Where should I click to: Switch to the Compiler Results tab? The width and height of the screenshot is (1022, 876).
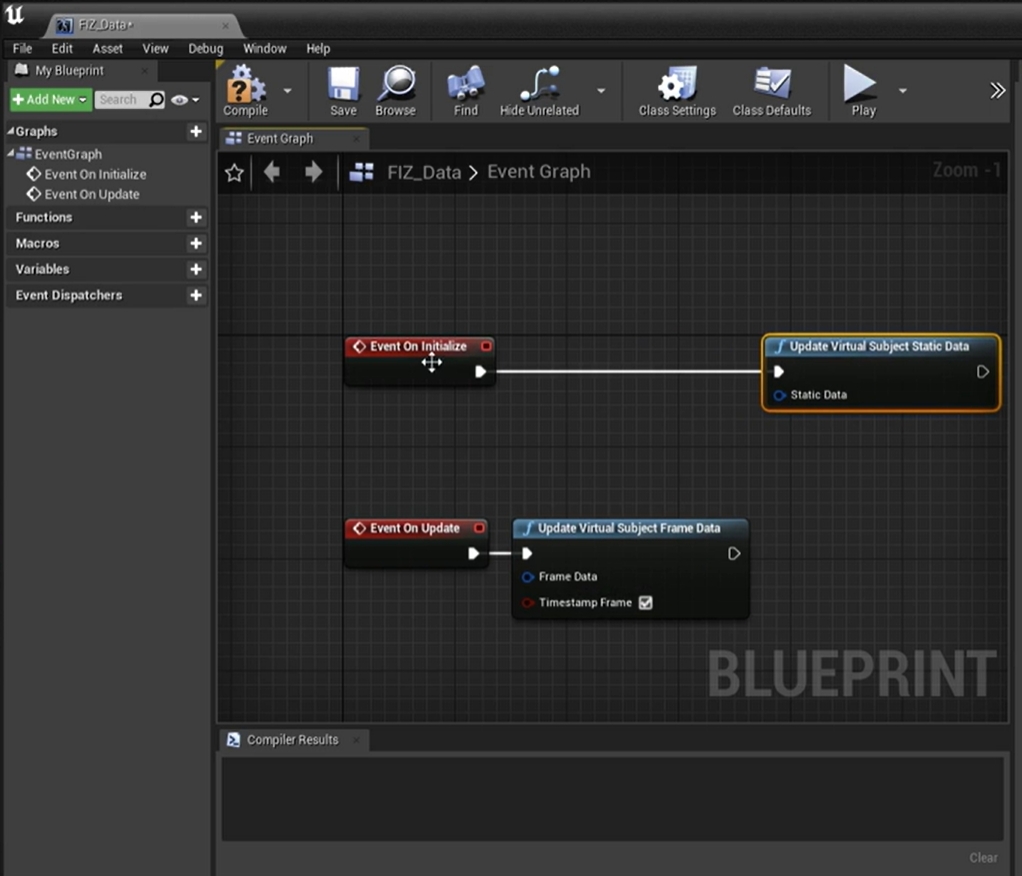(291, 740)
